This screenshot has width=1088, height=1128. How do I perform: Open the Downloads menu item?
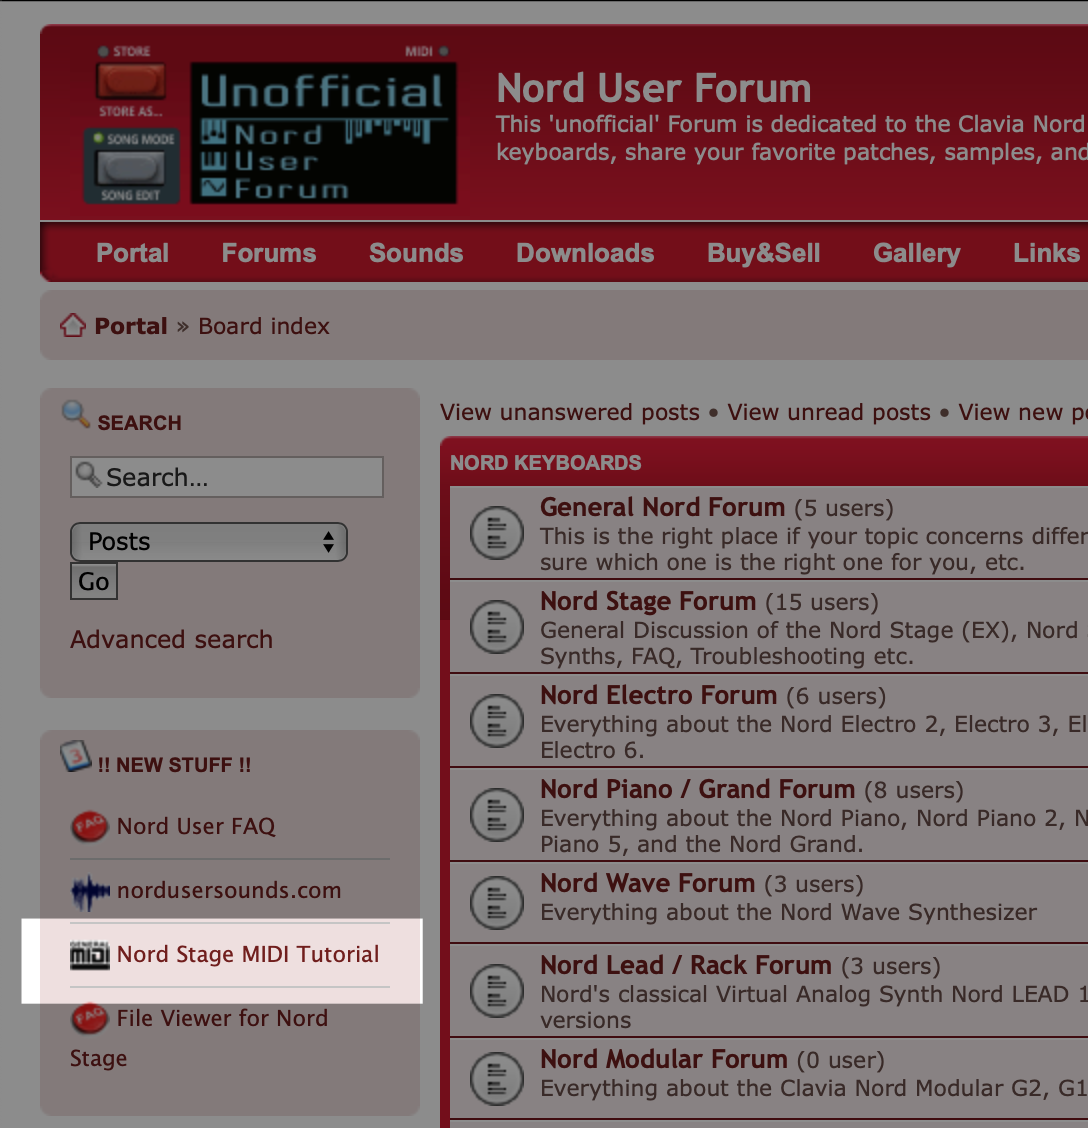tap(585, 253)
